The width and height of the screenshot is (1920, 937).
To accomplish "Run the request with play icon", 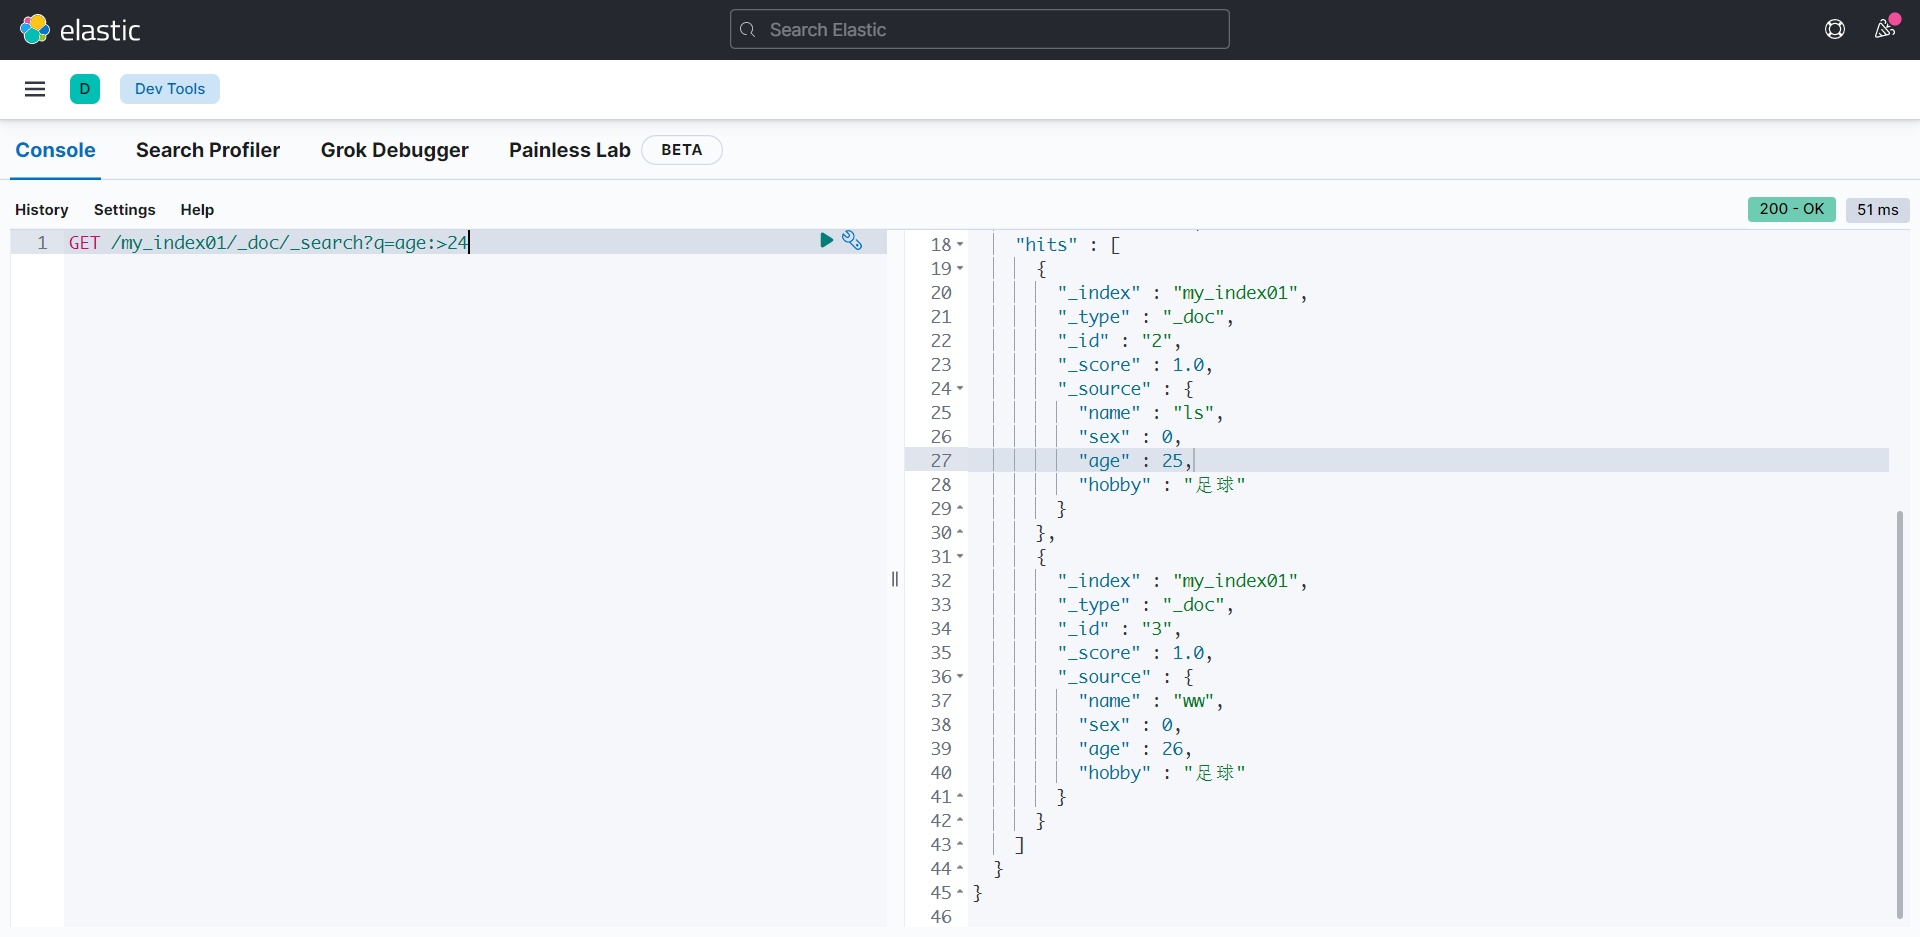I will coord(826,240).
